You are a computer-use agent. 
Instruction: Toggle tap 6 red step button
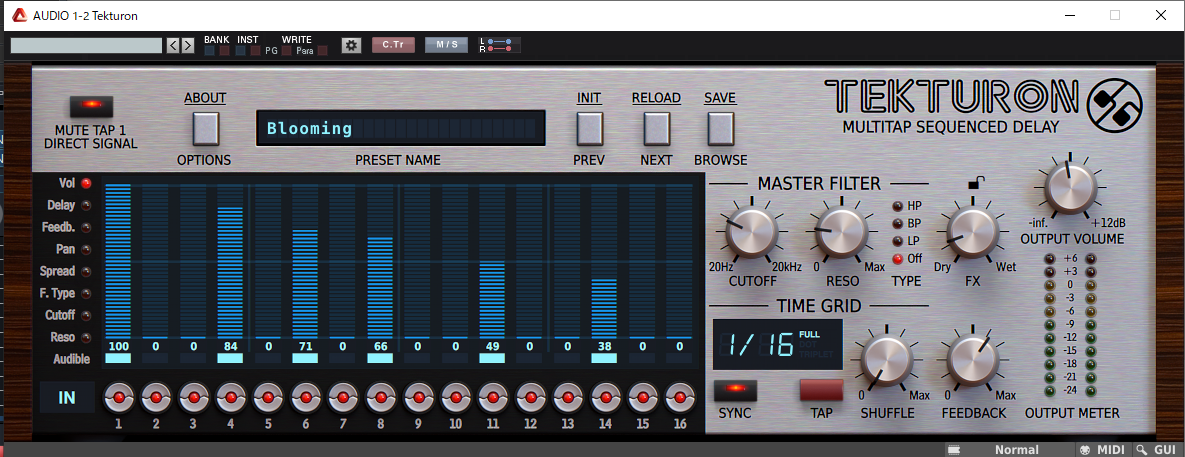pyautogui.click(x=305, y=397)
